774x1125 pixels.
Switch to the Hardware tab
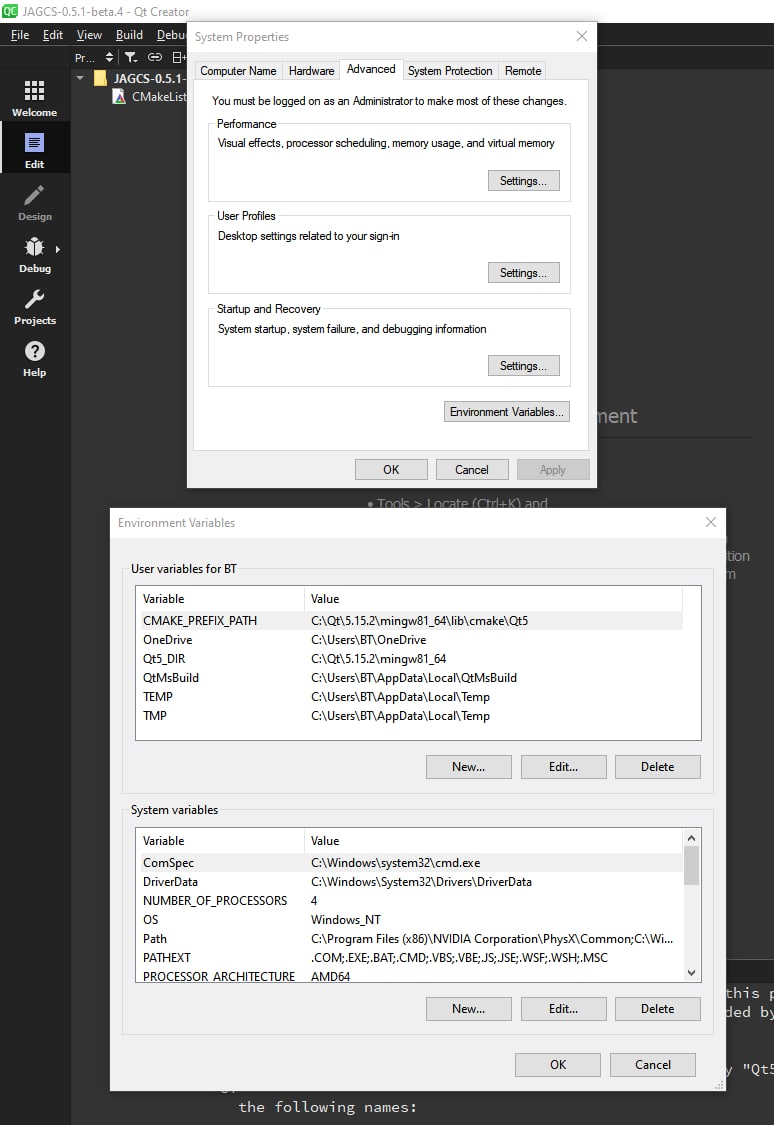(311, 70)
